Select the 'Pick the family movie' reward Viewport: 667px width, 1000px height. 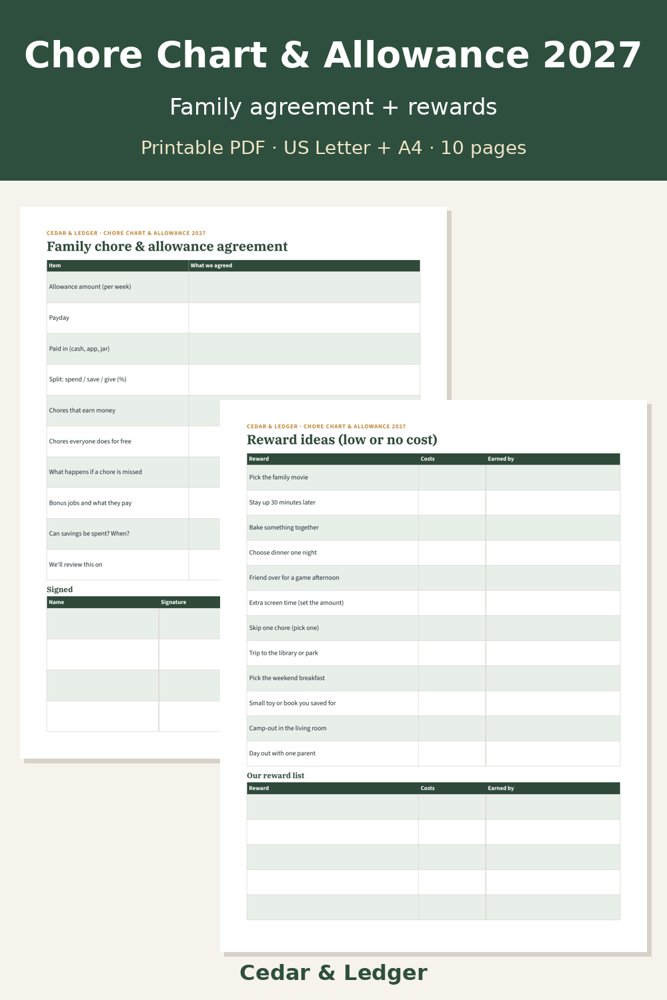(x=279, y=477)
